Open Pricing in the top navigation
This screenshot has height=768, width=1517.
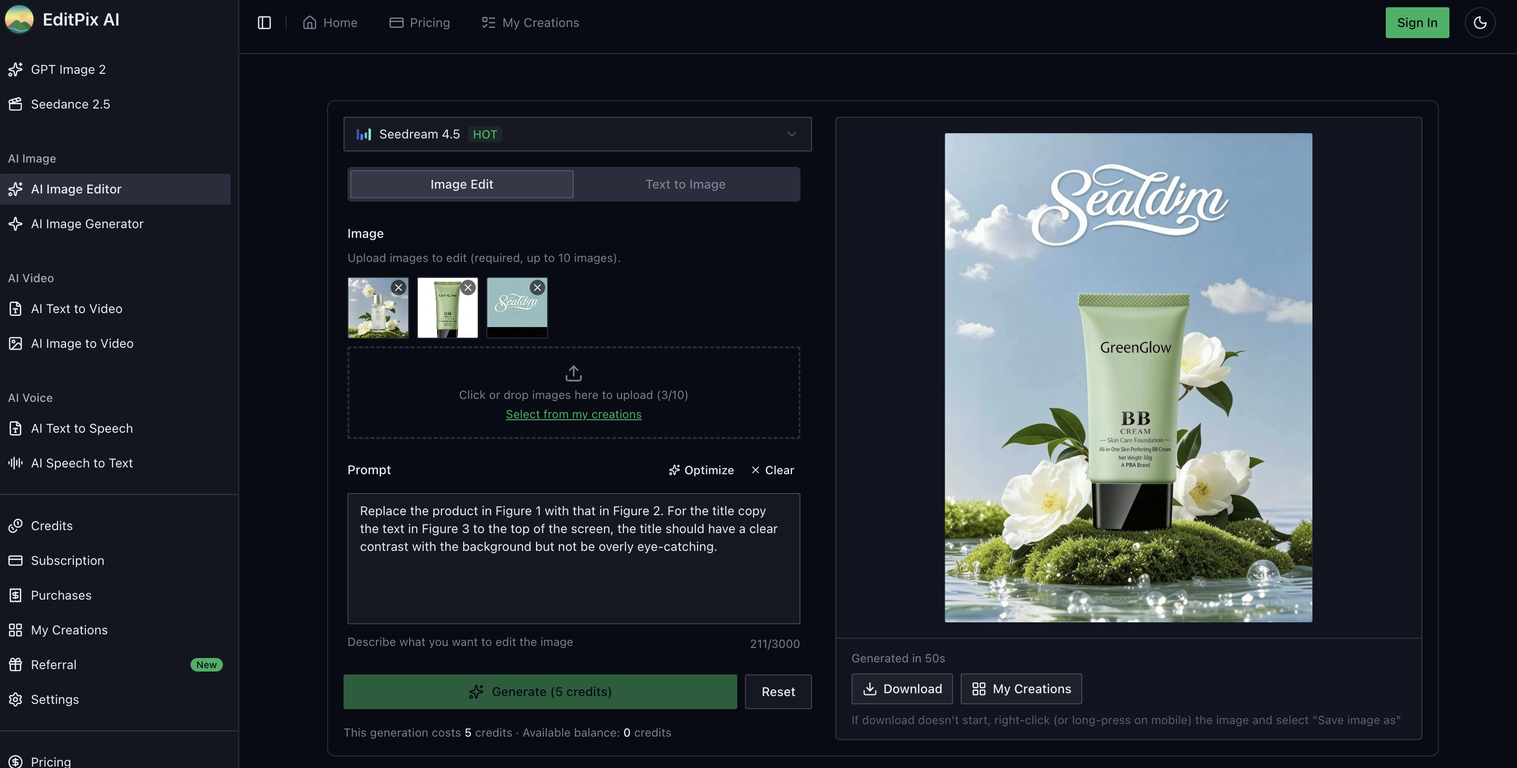[x=420, y=22]
